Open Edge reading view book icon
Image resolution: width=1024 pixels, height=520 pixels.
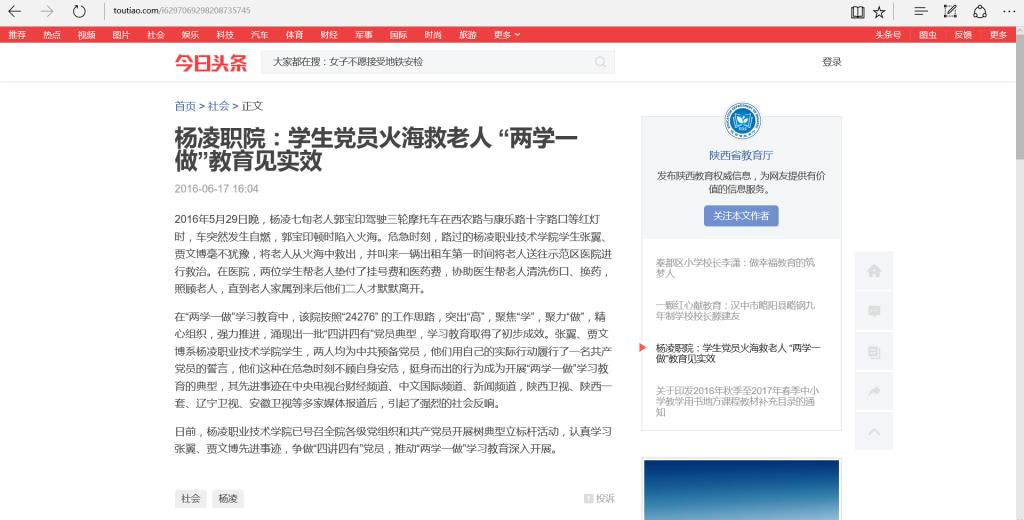coord(857,11)
